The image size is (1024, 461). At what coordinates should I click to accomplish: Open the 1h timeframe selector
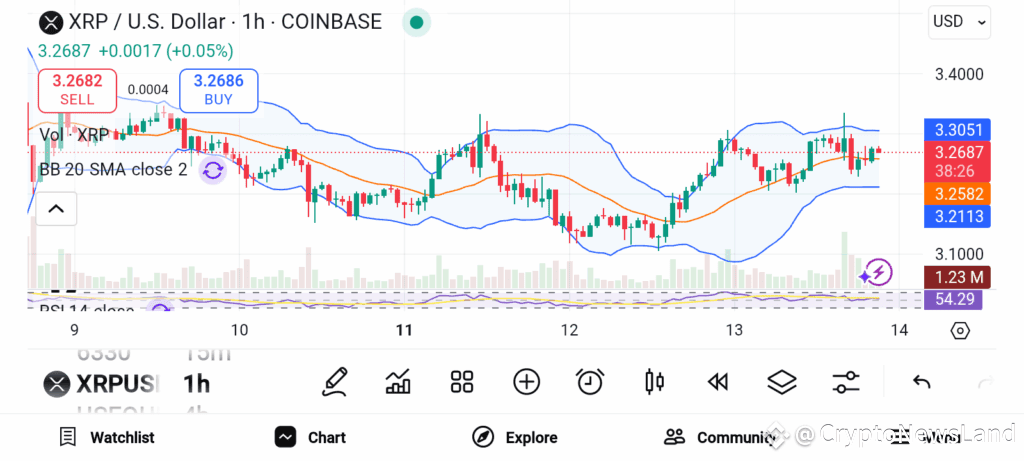pyautogui.click(x=196, y=384)
